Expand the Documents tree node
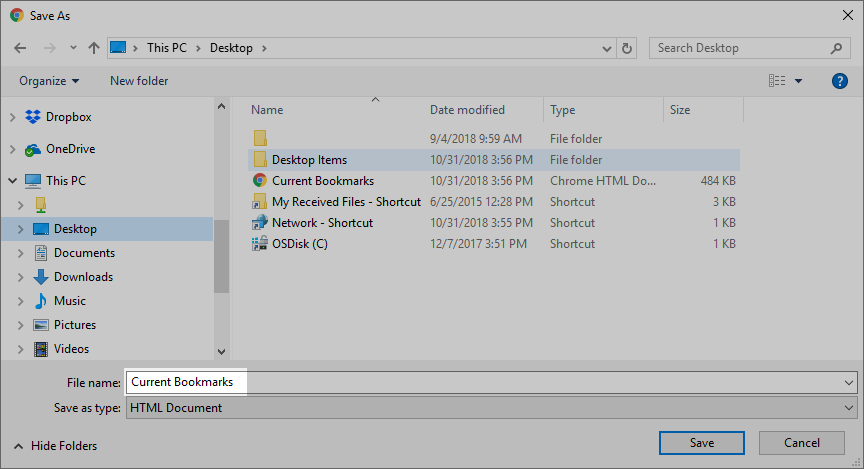Viewport: 864px width, 469px height. pos(20,253)
